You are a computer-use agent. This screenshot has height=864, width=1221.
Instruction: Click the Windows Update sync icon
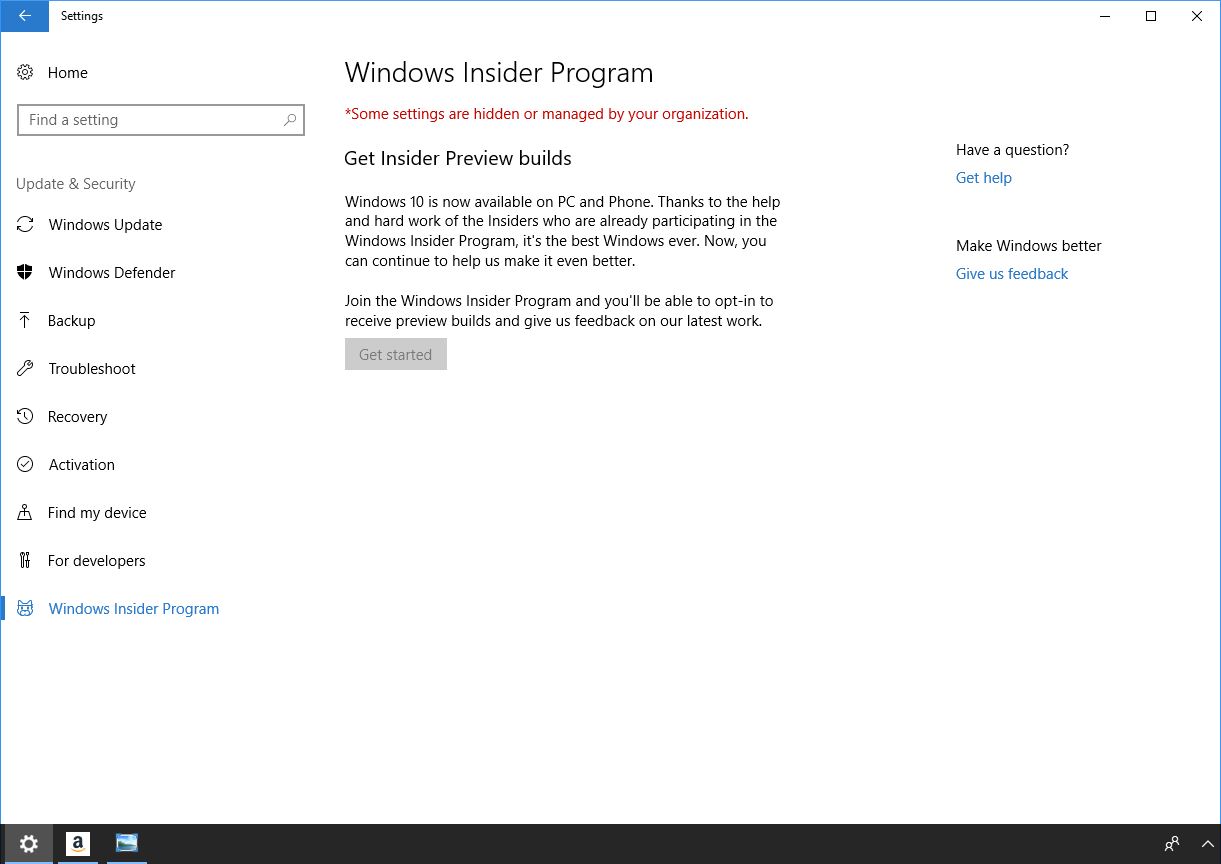point(25,224)
